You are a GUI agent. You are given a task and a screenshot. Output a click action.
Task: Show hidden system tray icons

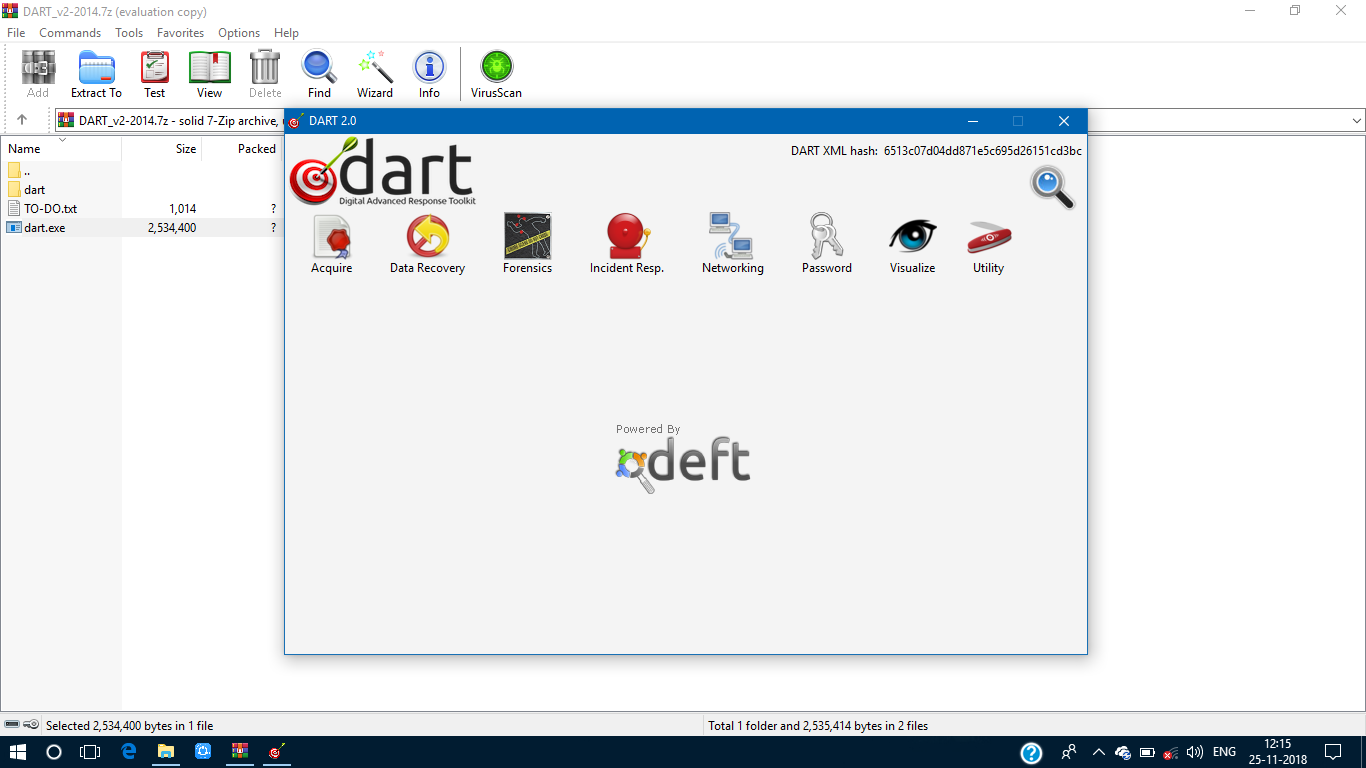click(1099, 752)
